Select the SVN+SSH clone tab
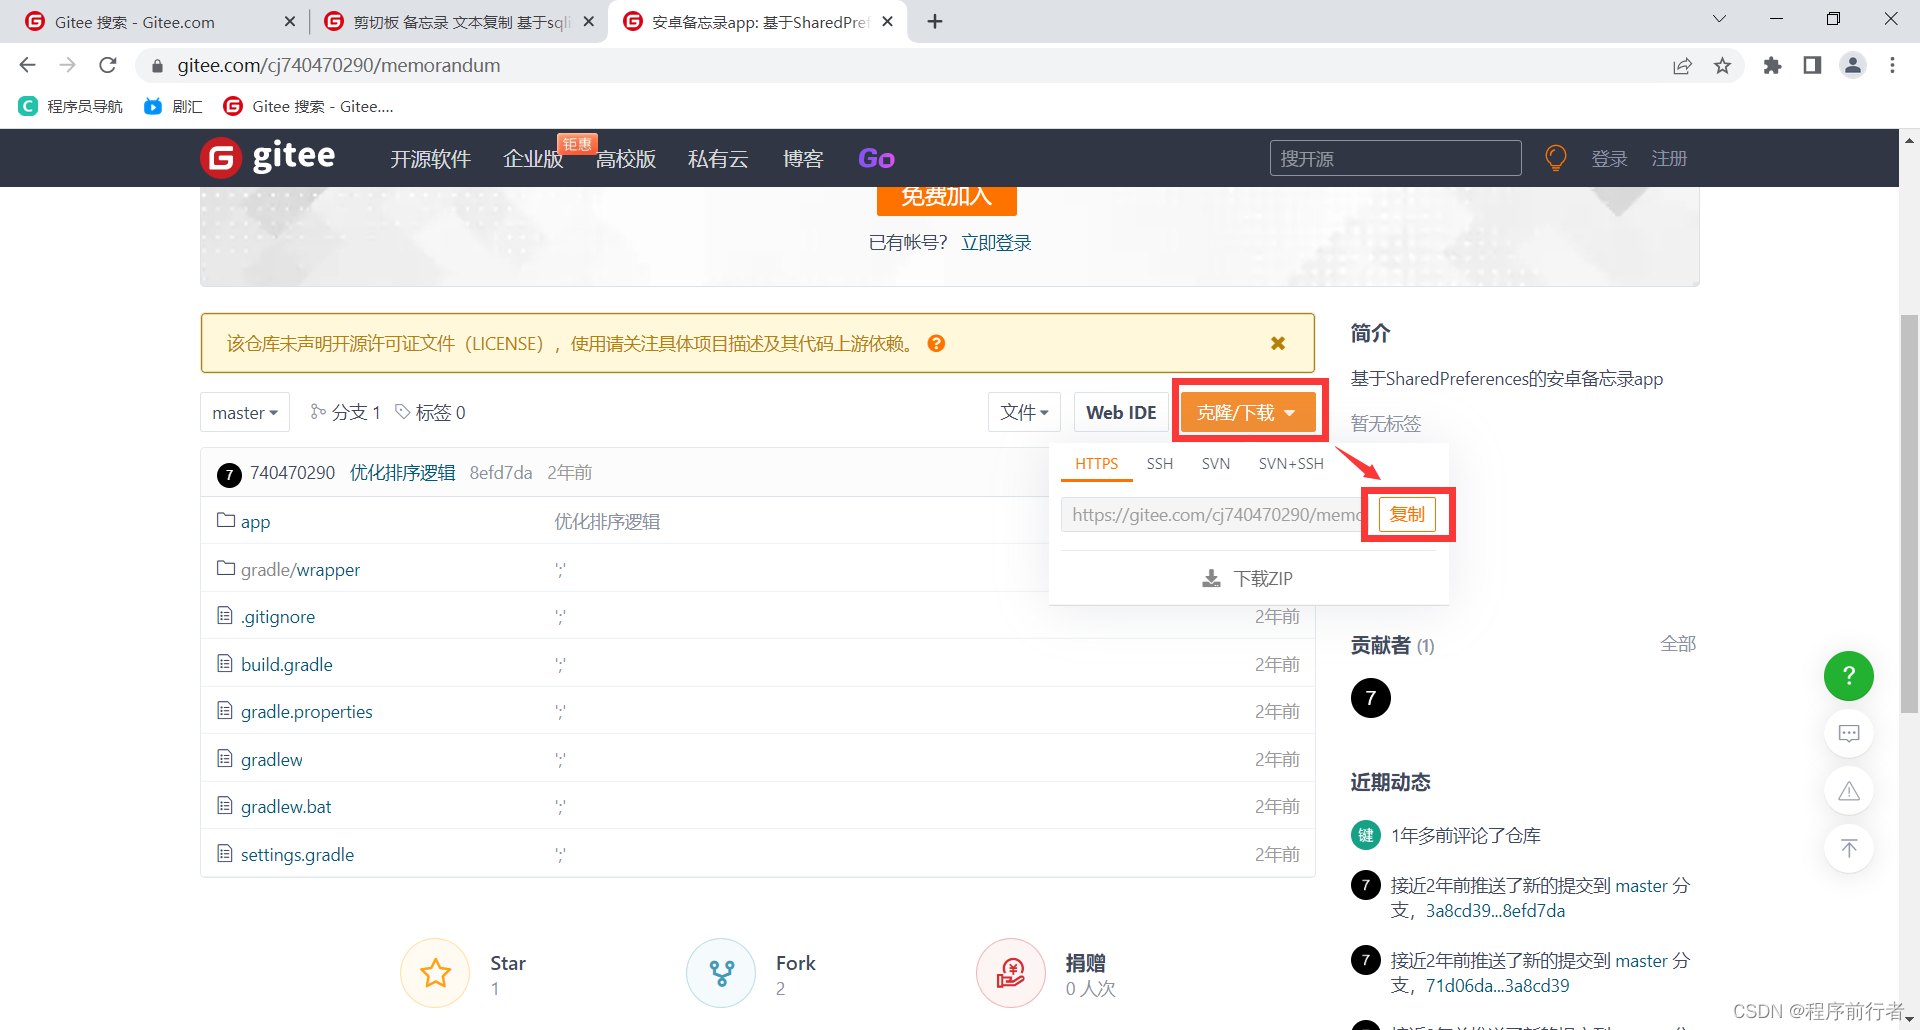 coord(1291,464)
